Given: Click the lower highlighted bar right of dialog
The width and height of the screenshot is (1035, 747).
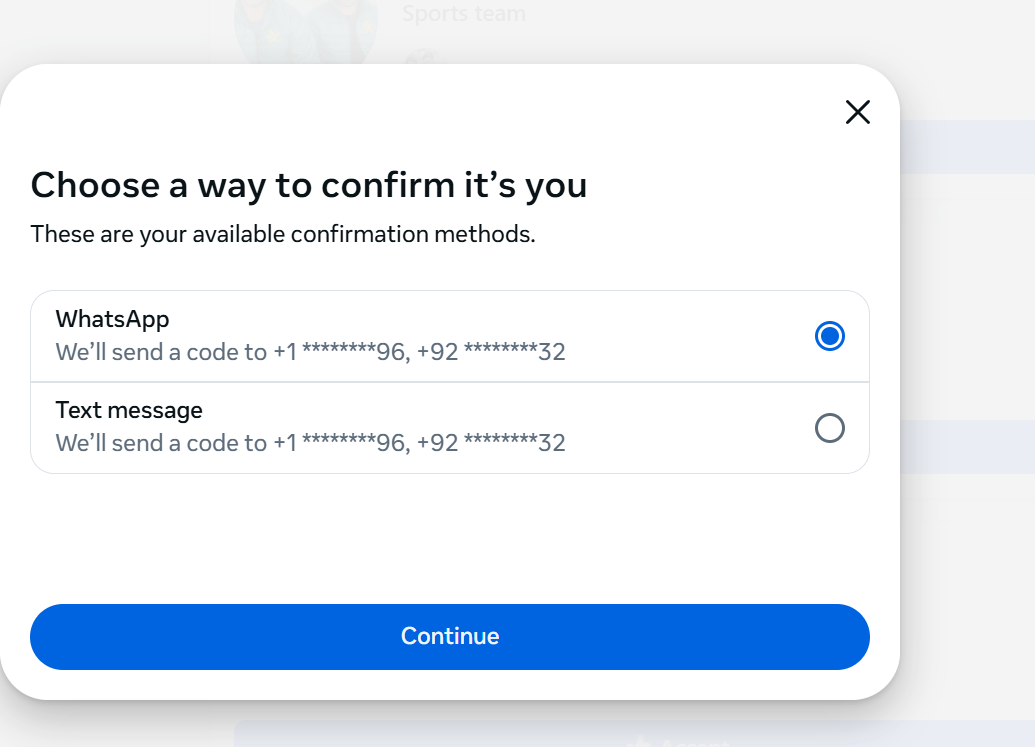Looking at the screenshot, I should pos(967,447).
